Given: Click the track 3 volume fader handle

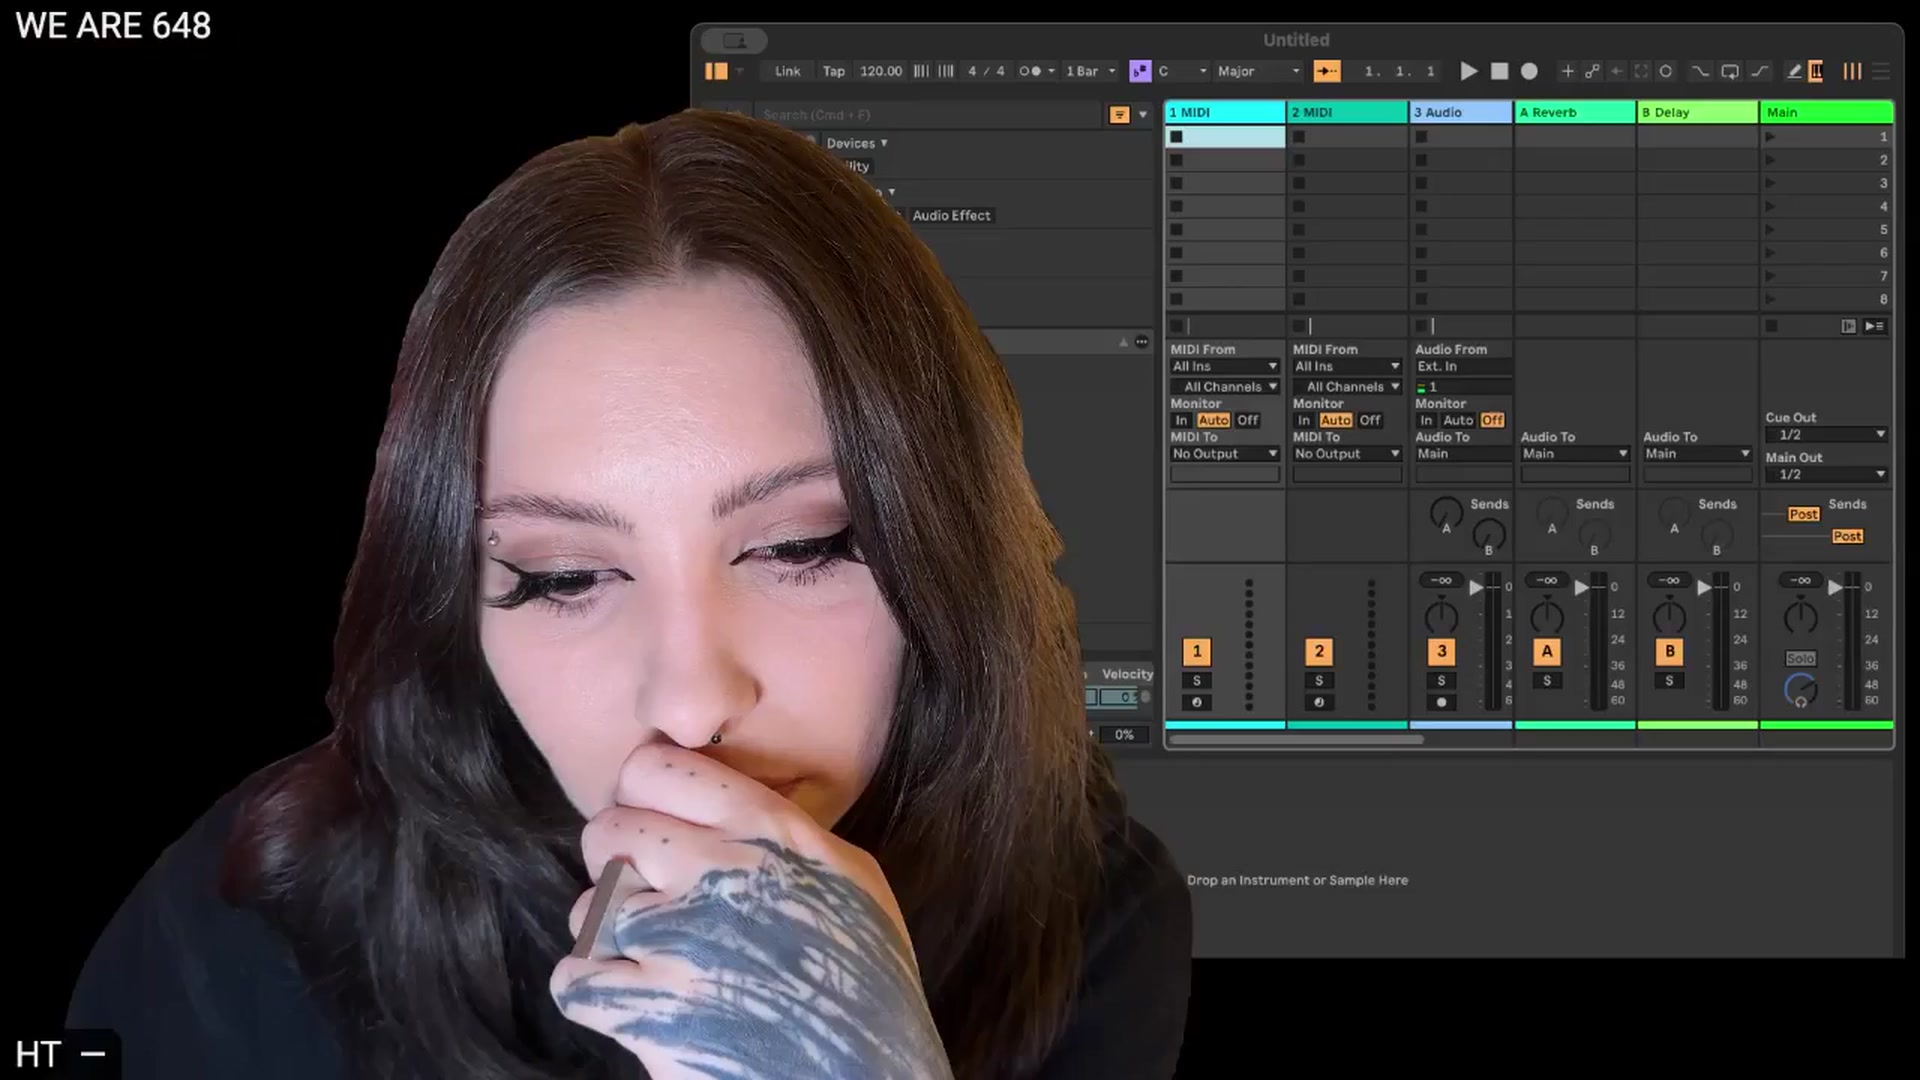Looking at the screenshot, I should coord(1476,588).
